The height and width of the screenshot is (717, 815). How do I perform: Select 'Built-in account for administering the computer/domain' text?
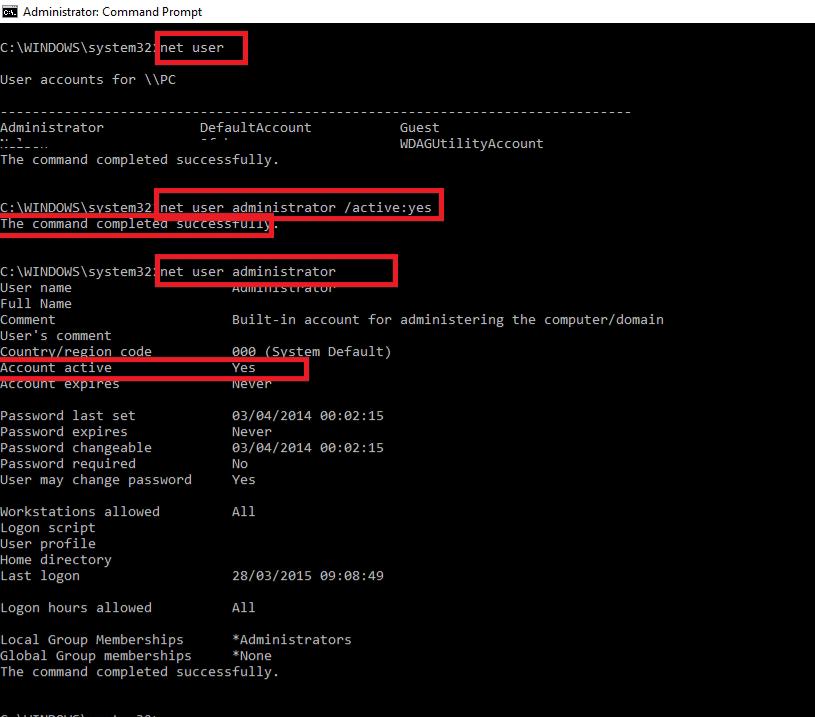coord(448,320)
